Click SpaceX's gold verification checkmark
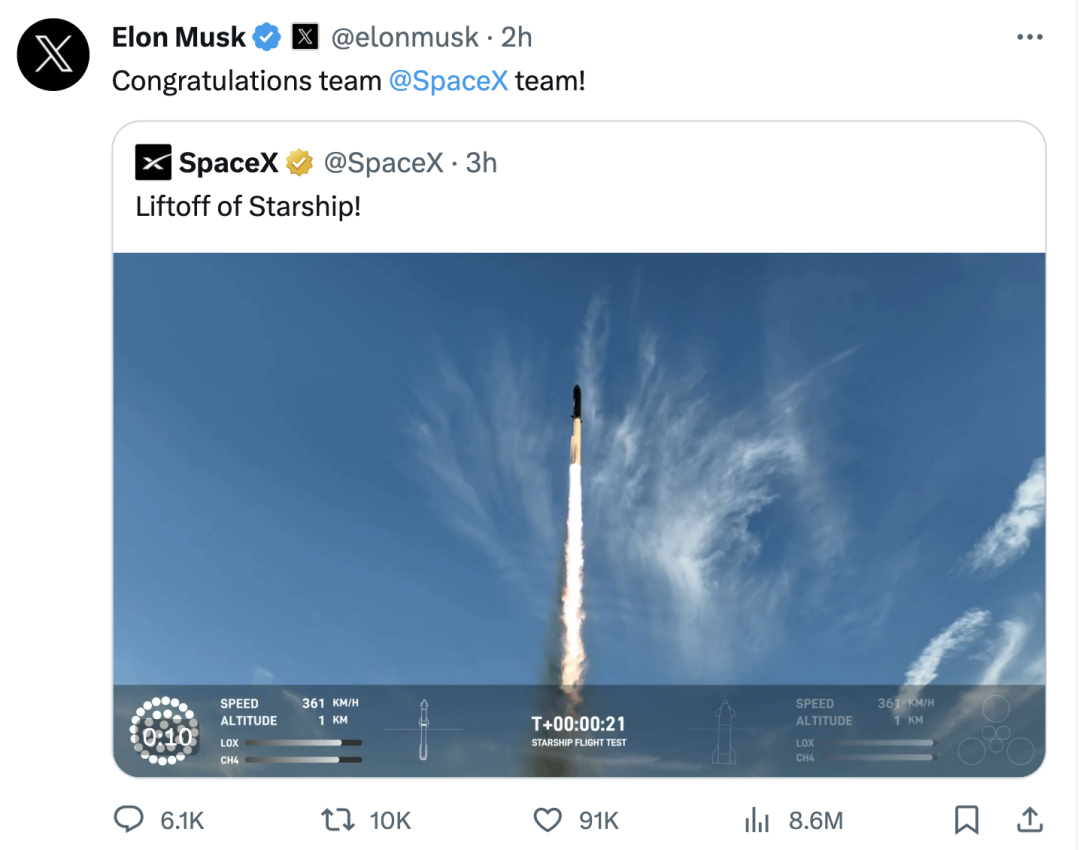Viewport: 1080px width, 850px height. pyautogui.click(x=300, y=162)
